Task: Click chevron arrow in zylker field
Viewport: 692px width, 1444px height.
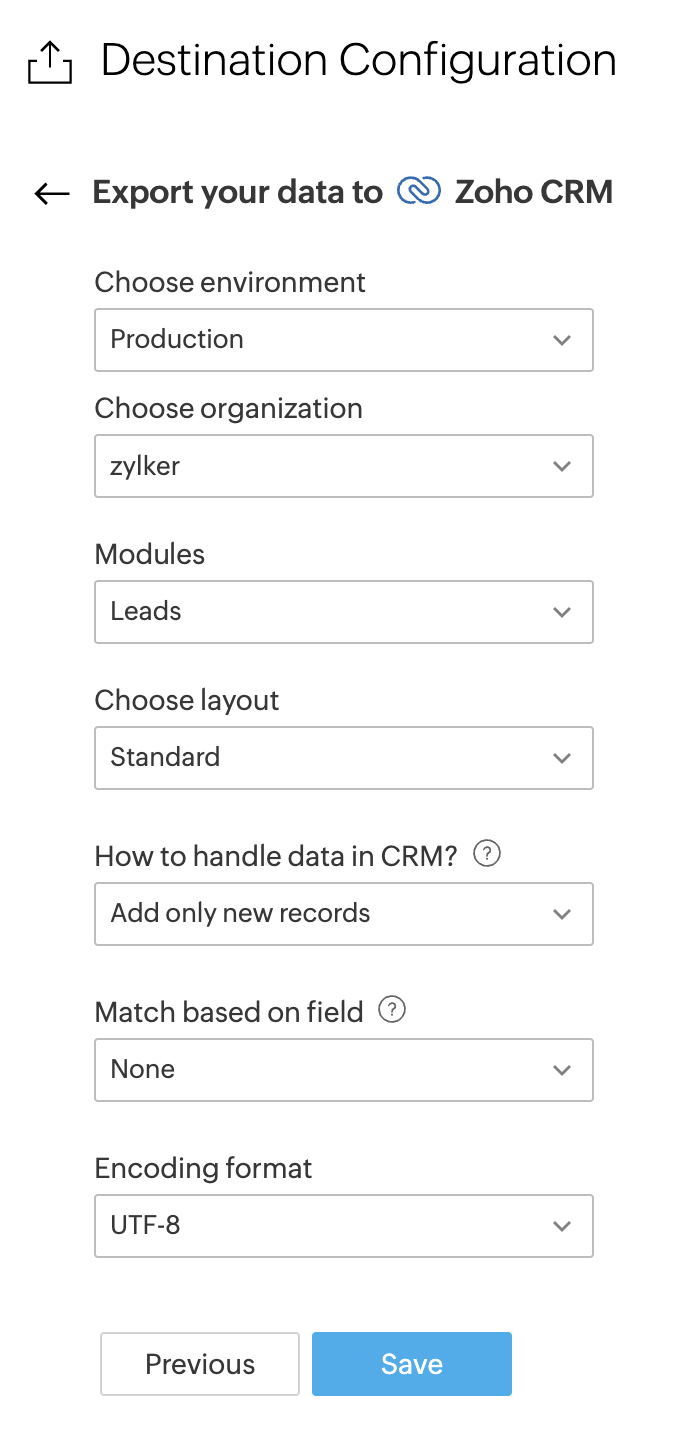Action: pos(562,467)
